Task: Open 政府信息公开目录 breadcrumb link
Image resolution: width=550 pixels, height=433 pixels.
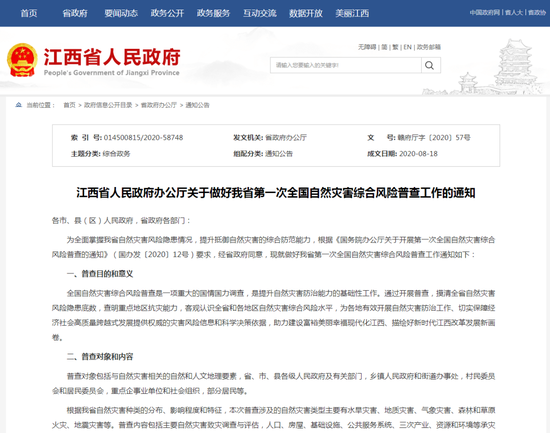Action: click(x=108, y=105)
